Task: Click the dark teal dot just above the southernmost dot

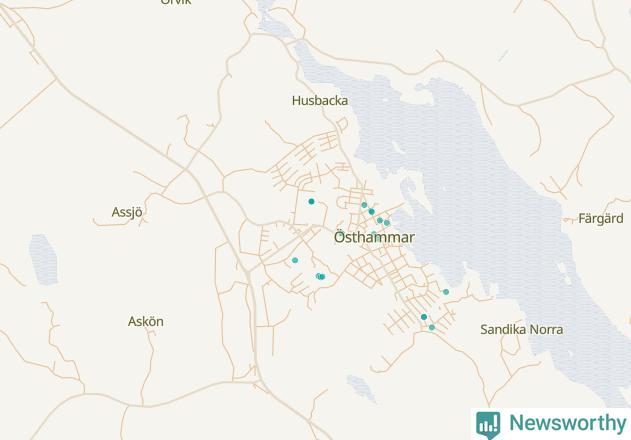Action: click(424, 317)
